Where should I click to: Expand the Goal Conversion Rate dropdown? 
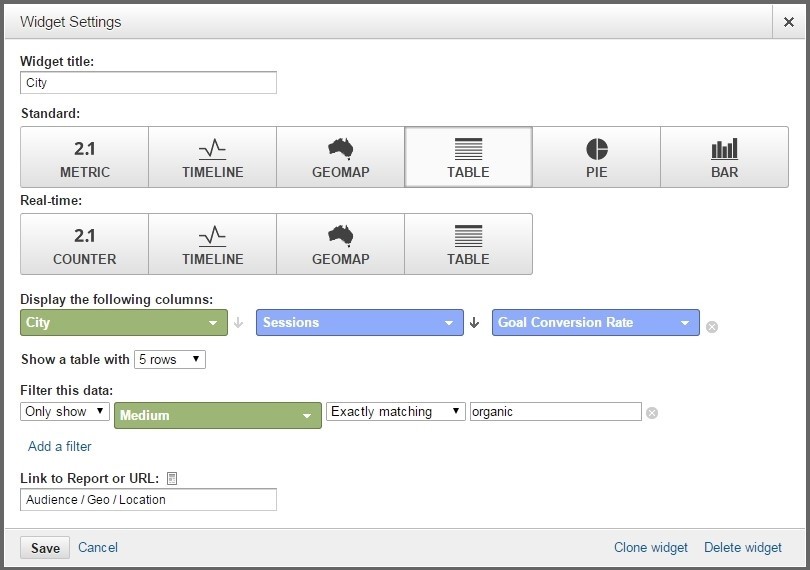click(x=596, y=323)
